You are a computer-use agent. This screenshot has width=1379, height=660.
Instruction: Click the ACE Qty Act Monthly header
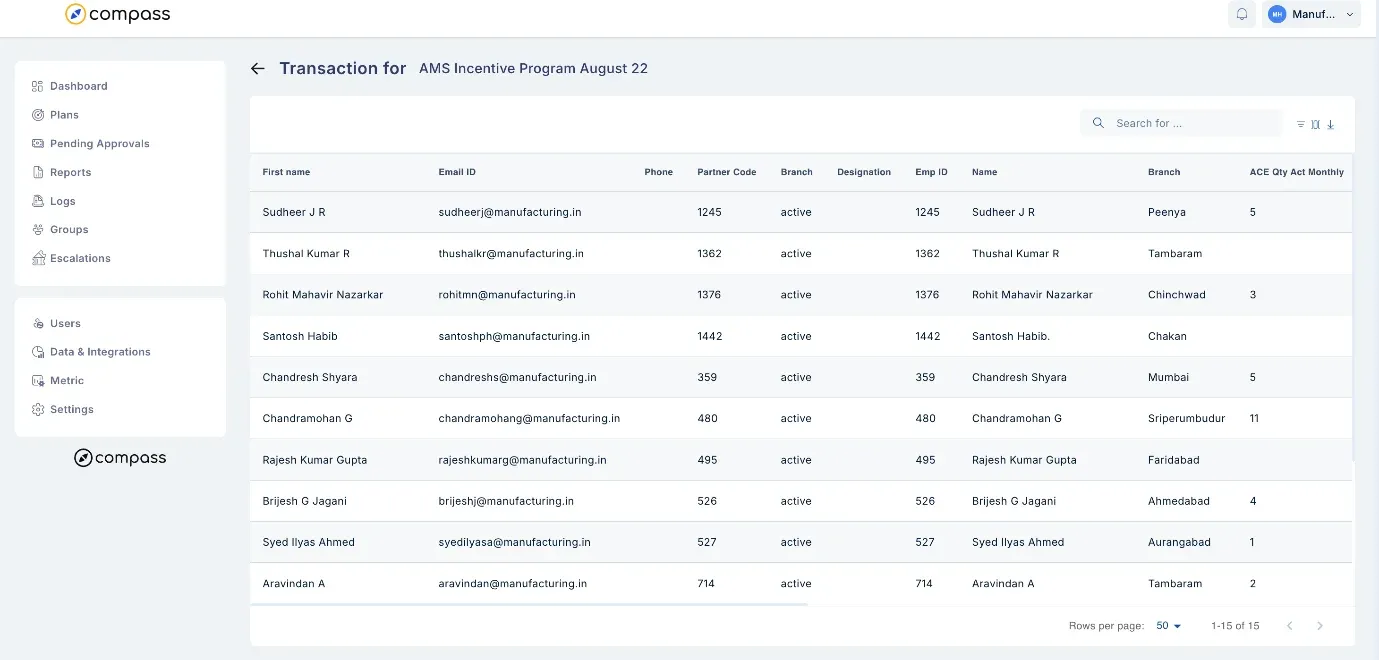click(1297, 172)
